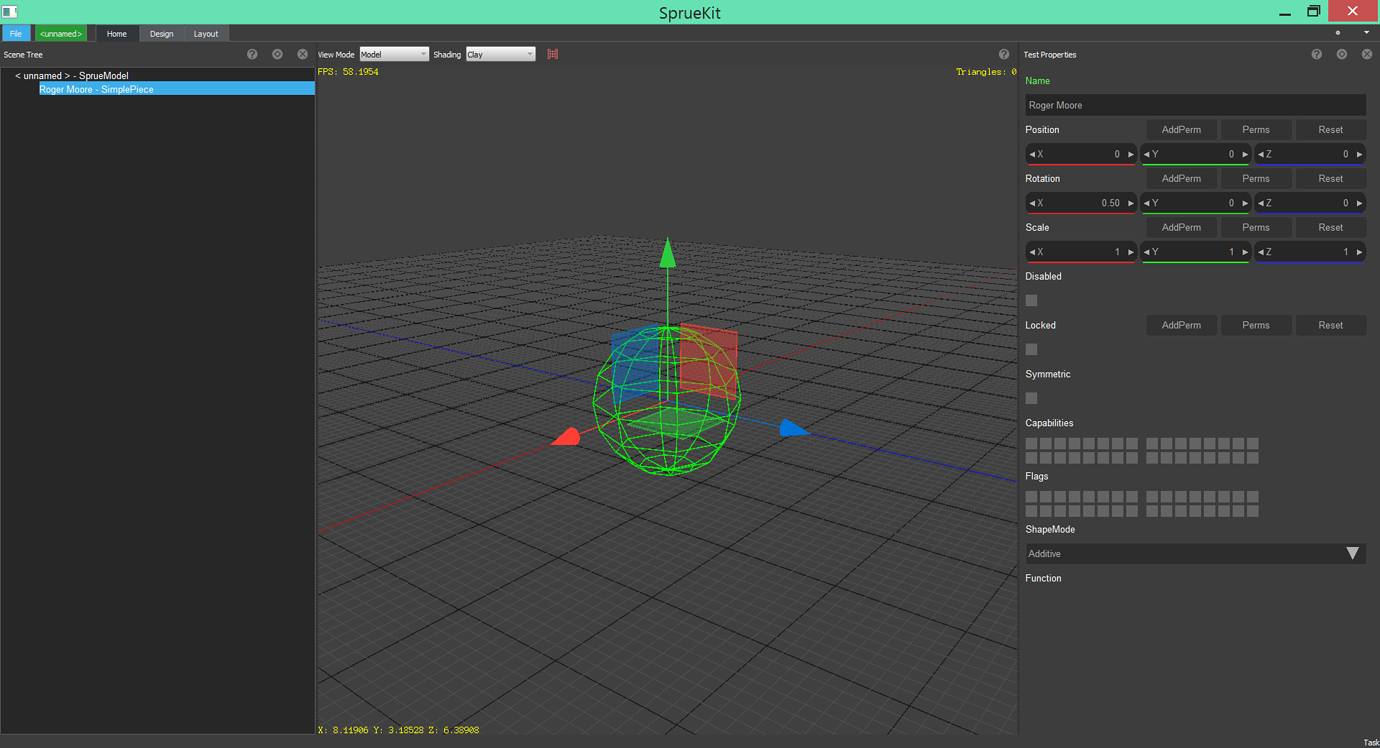Open the ribbon options dropdown arrow

(1366, 33)
